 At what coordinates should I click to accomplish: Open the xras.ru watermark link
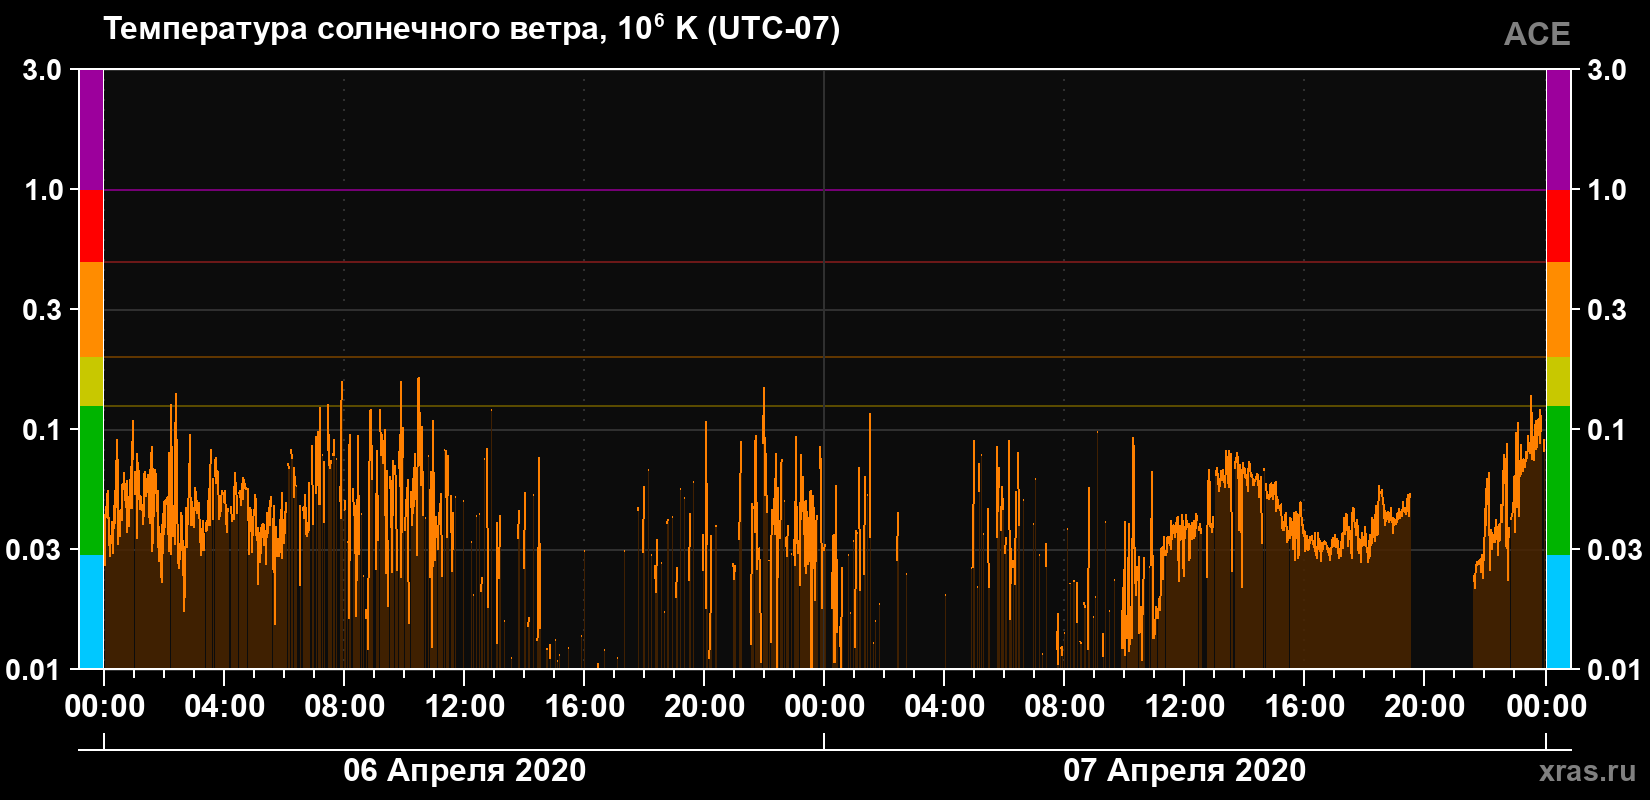click(x=1587, y=771)
